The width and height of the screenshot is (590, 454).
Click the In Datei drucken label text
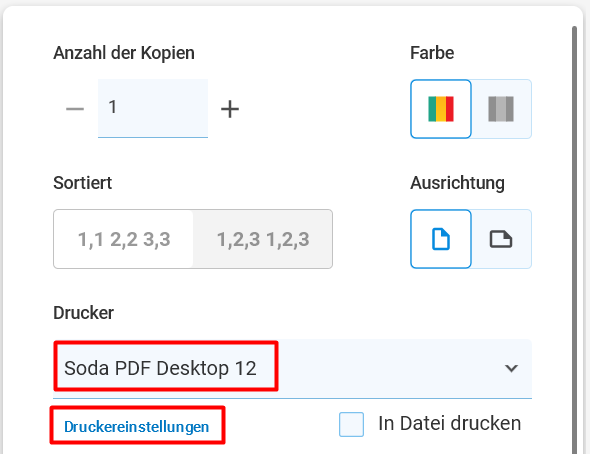tap(450, 424)
